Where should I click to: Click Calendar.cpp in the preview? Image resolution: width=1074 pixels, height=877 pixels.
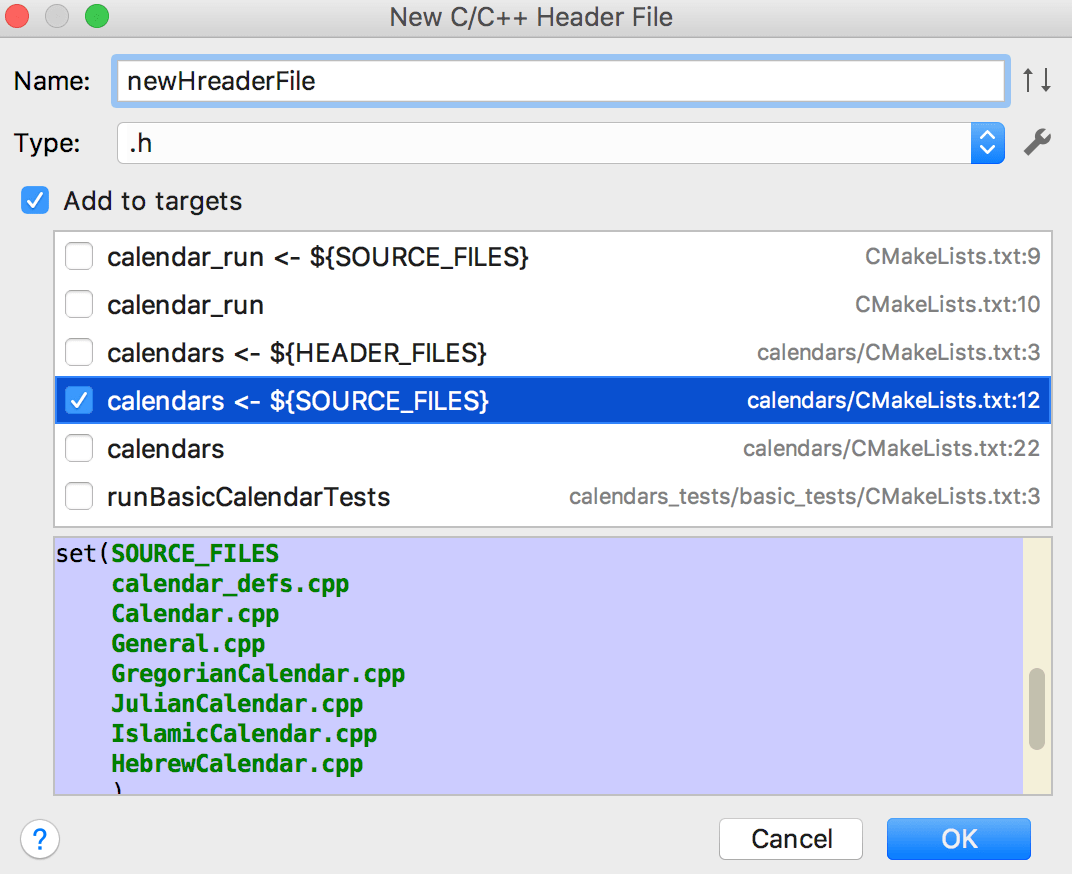point(195,614)
